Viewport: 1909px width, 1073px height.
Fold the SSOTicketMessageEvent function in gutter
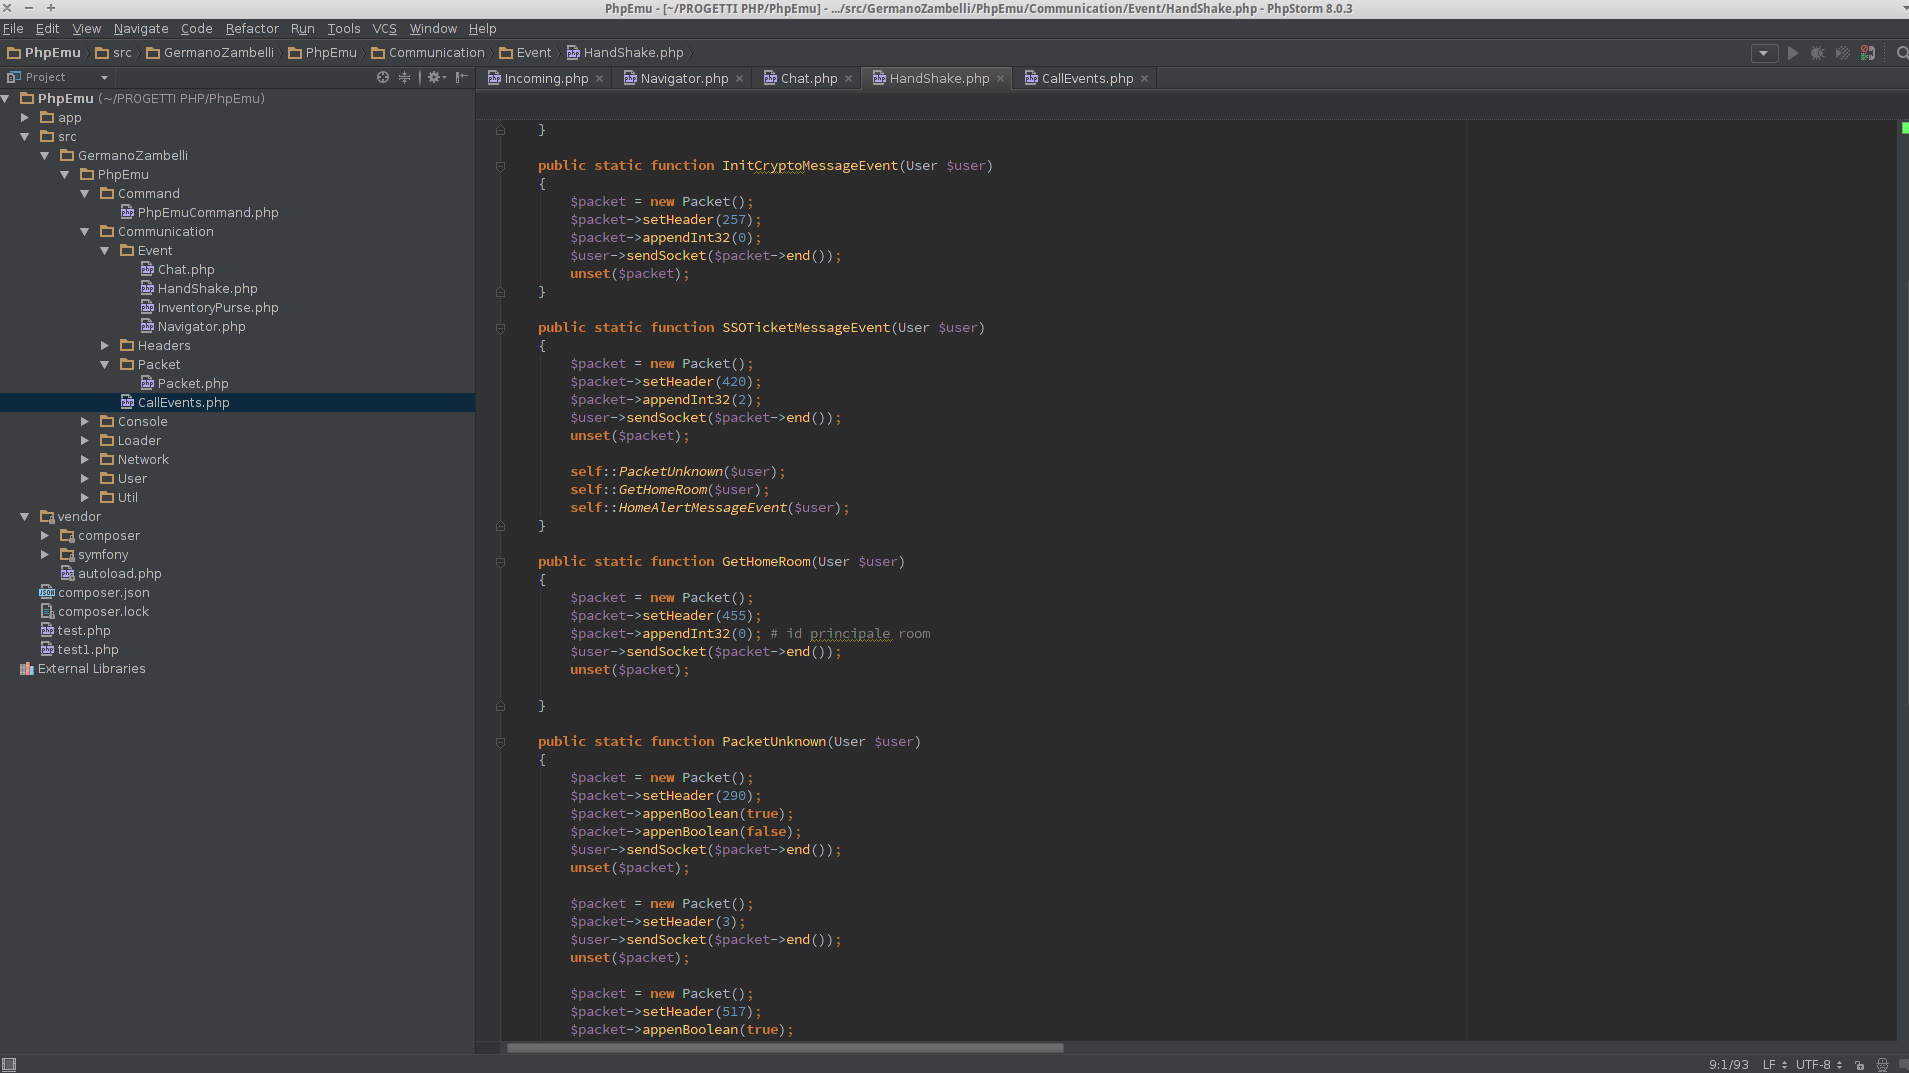click(501, 328)
